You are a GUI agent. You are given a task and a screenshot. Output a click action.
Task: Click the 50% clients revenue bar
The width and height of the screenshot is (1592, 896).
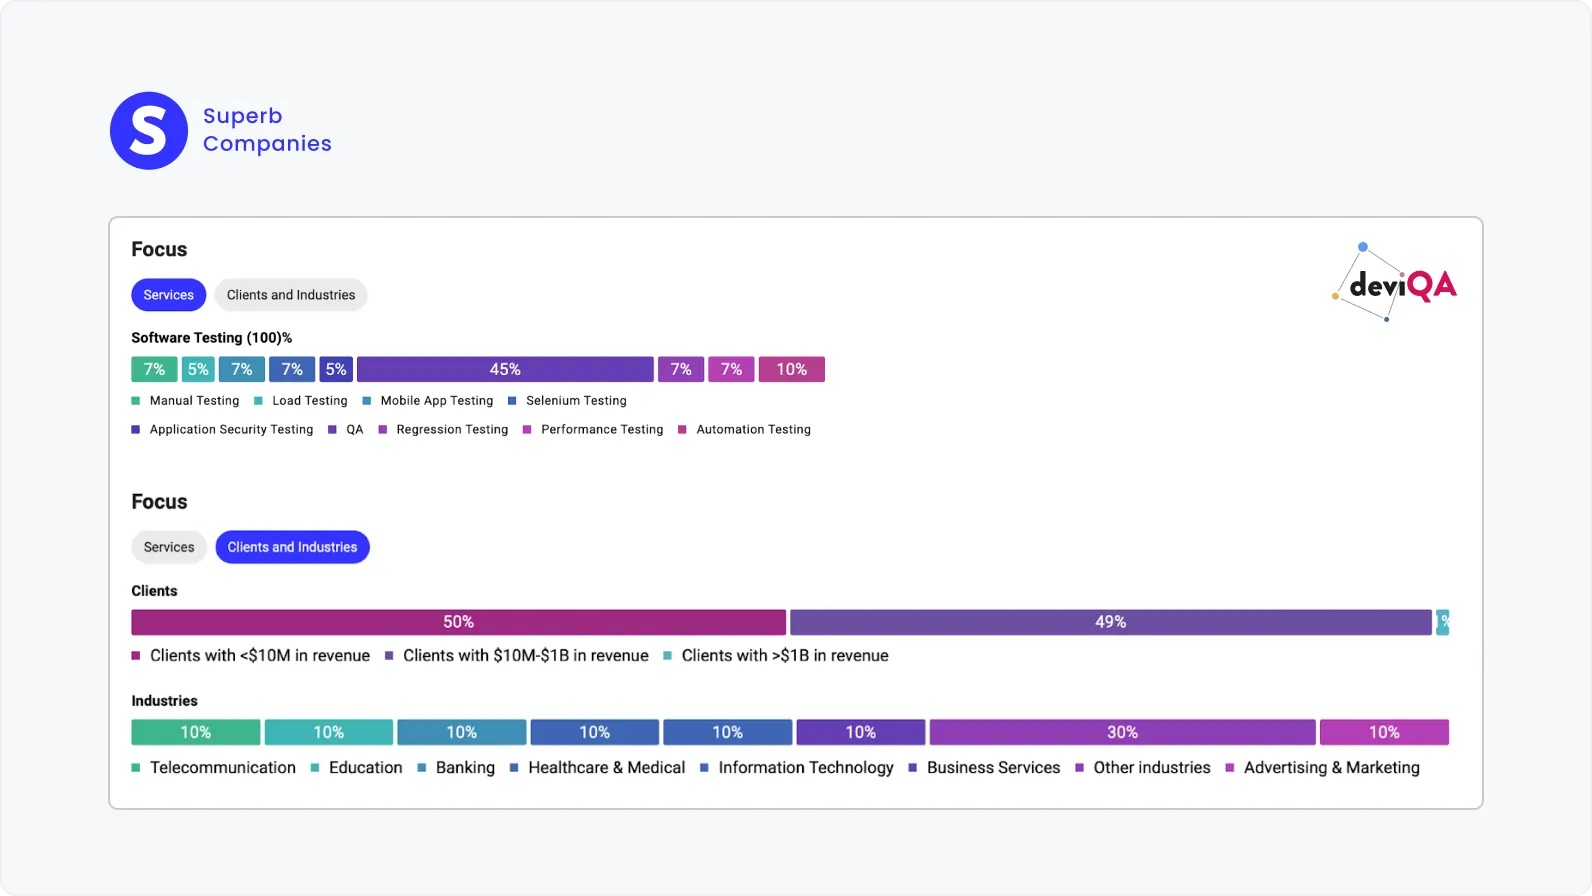458,622
